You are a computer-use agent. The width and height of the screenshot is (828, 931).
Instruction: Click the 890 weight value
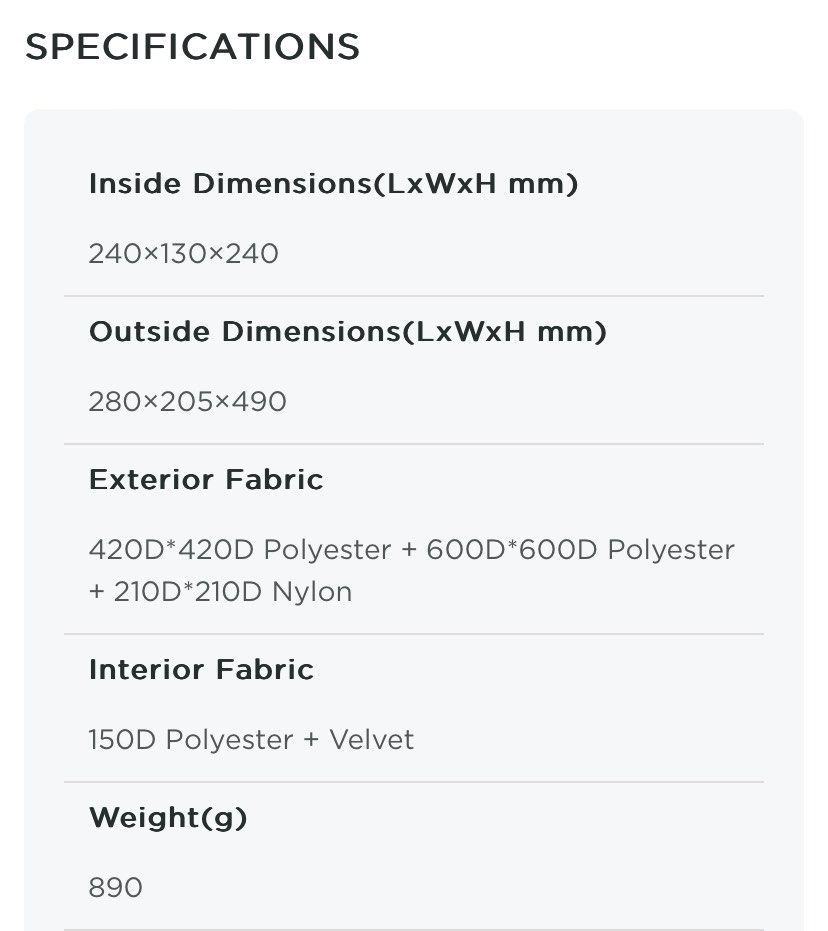(116, 888)
